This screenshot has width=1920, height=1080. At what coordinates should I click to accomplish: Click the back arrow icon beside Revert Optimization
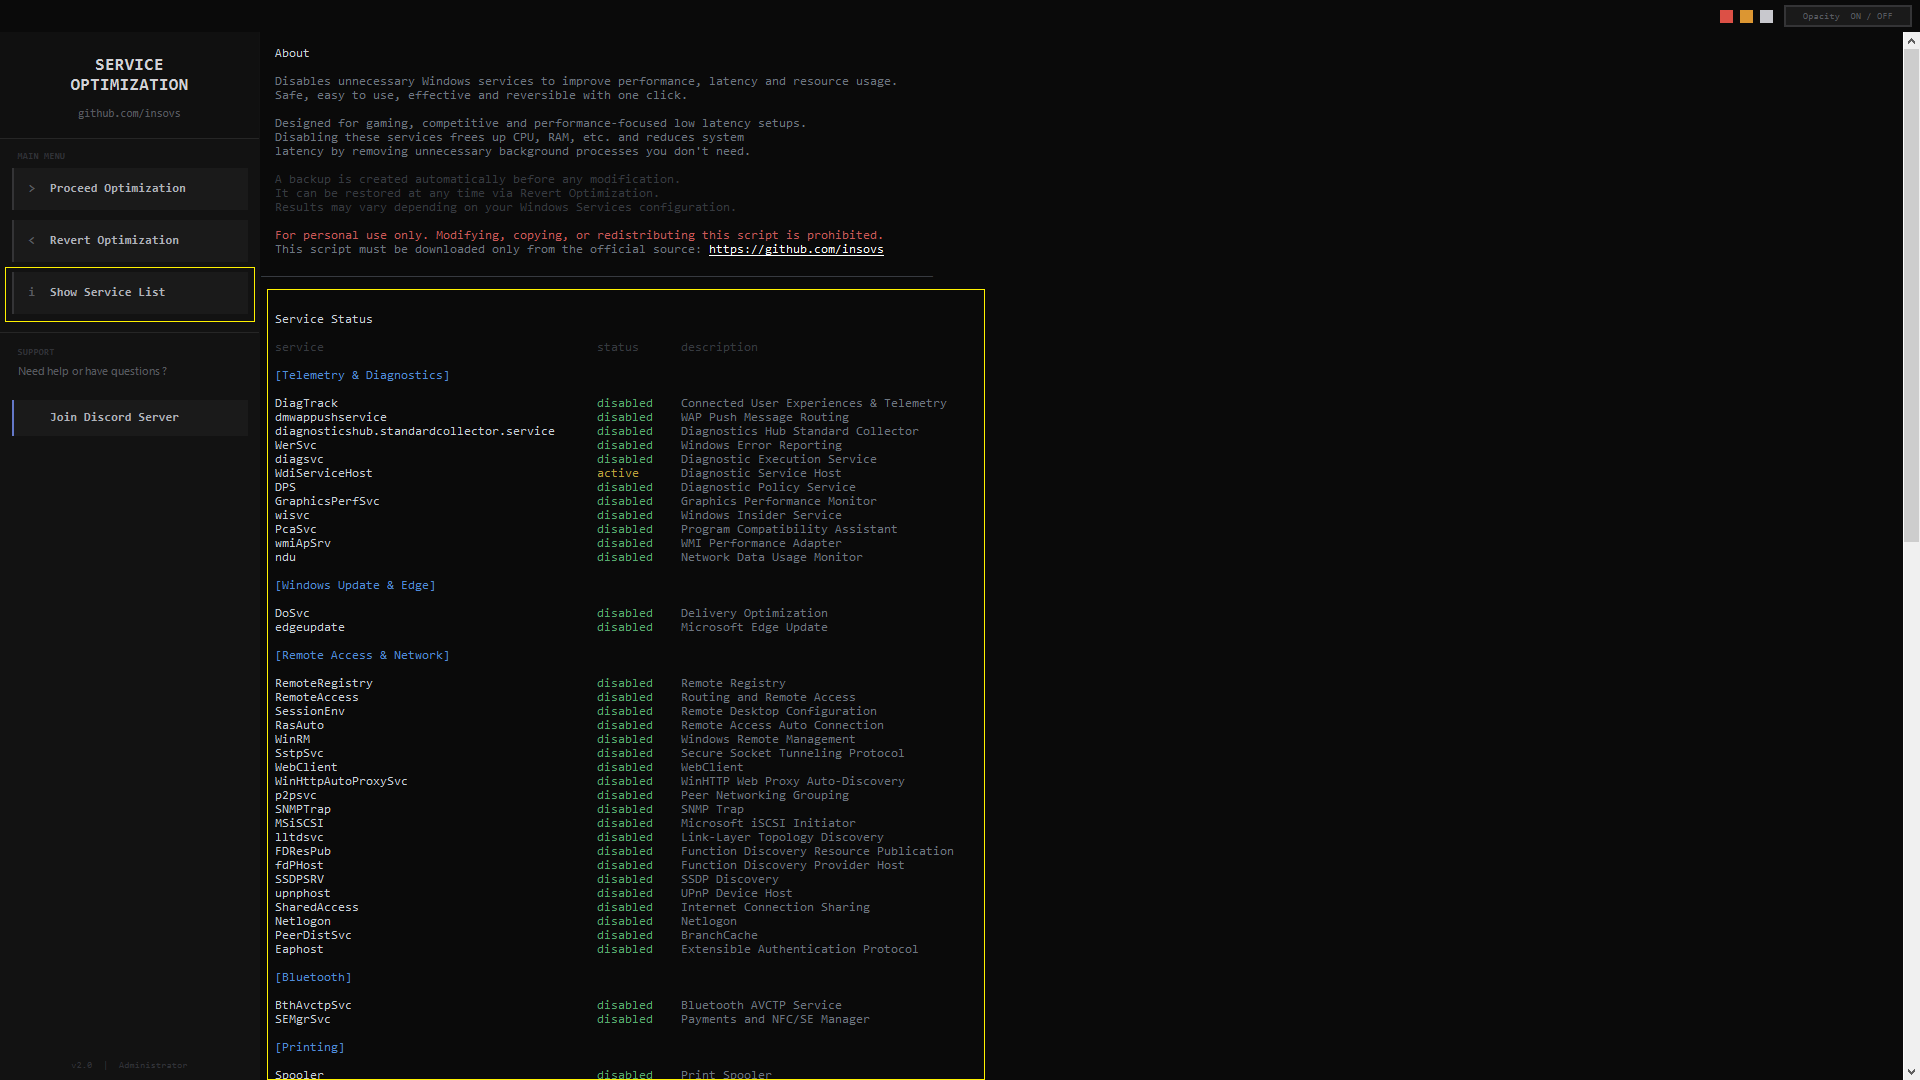(32, 241)
